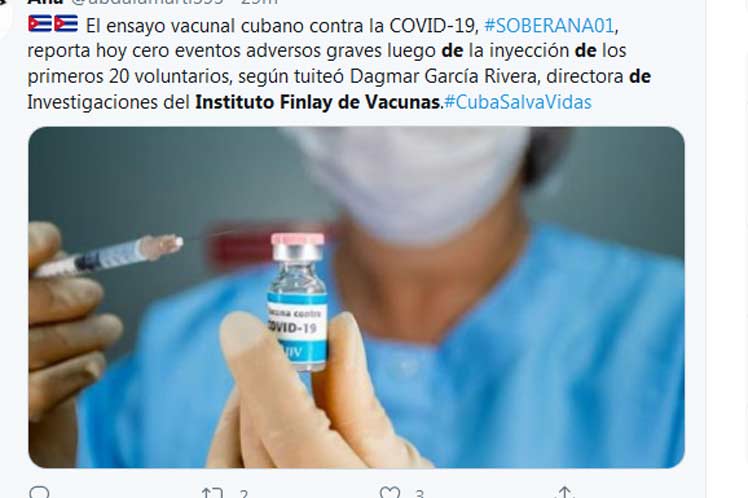
Task: Retweet this post using the retweet icon
Action: click(212, 493)
